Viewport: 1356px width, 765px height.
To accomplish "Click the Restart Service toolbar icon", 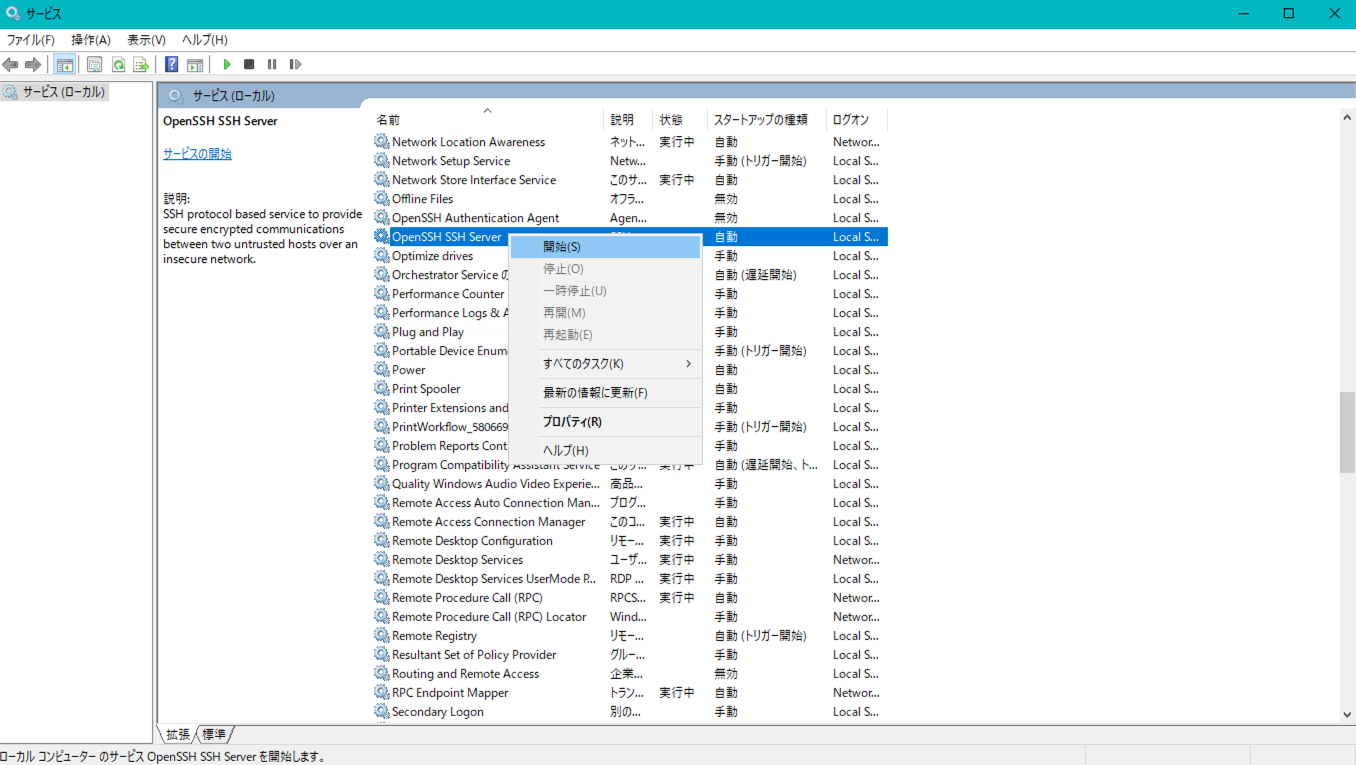I will [295, 65].
